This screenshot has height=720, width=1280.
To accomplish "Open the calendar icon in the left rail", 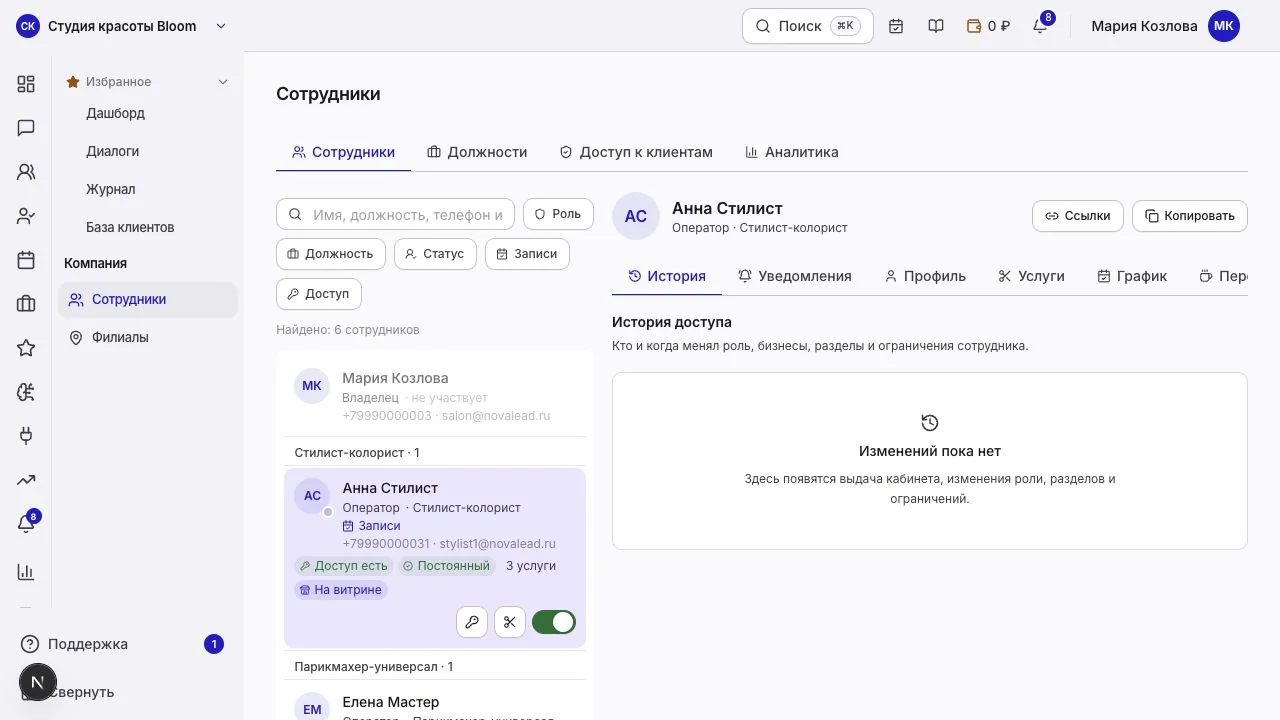I will pos(26,260).
